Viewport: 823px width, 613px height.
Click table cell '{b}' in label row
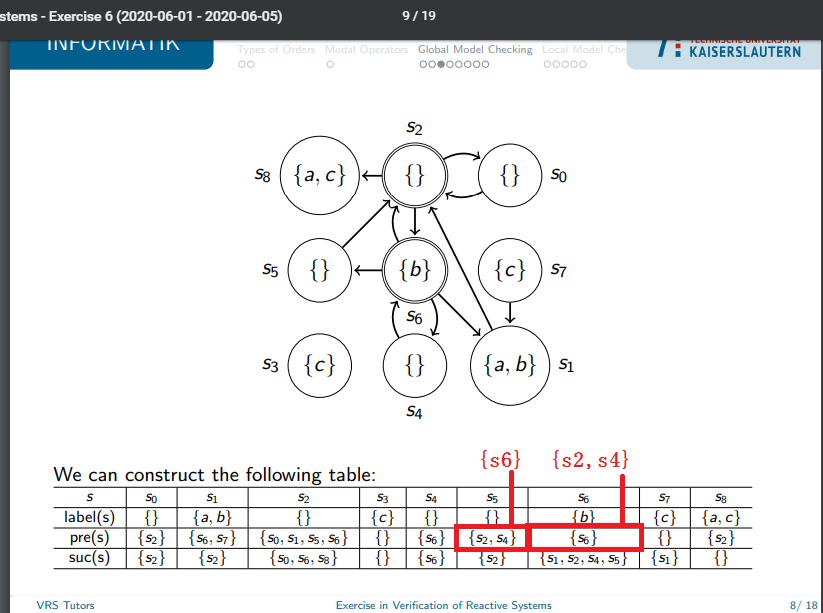[583, 518]
